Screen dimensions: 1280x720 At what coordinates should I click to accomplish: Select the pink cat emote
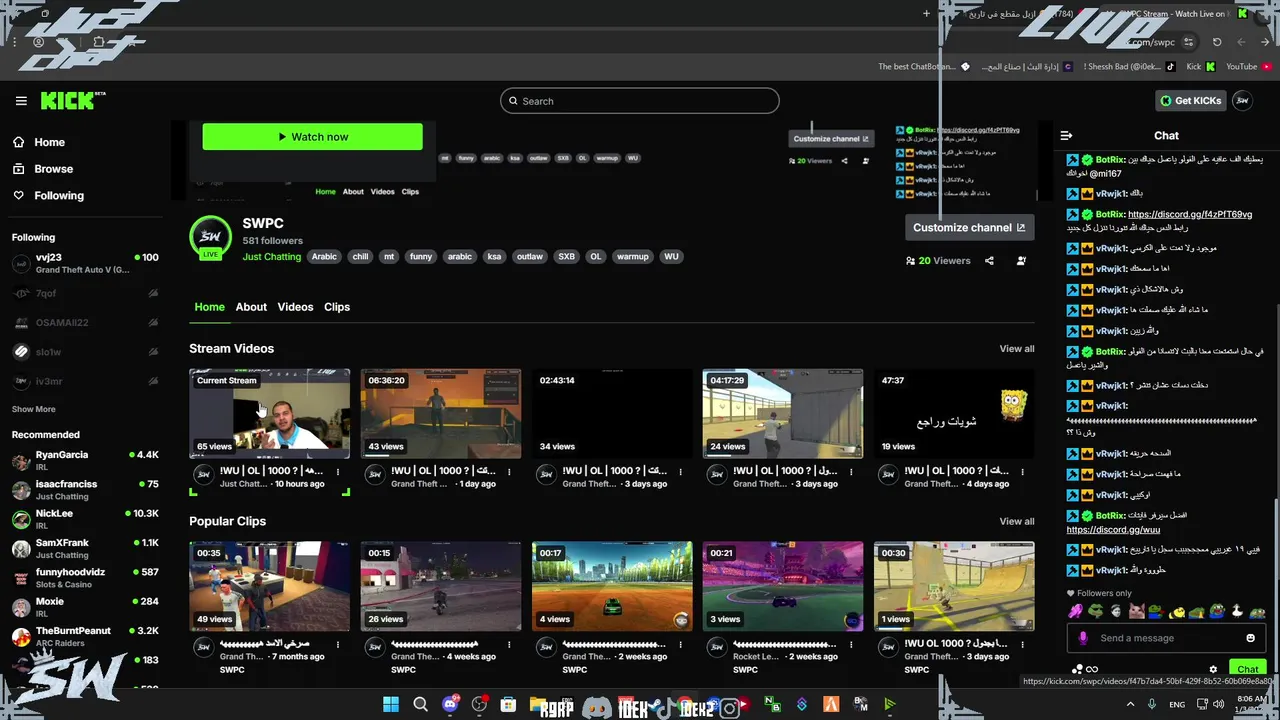(1137, 611)
